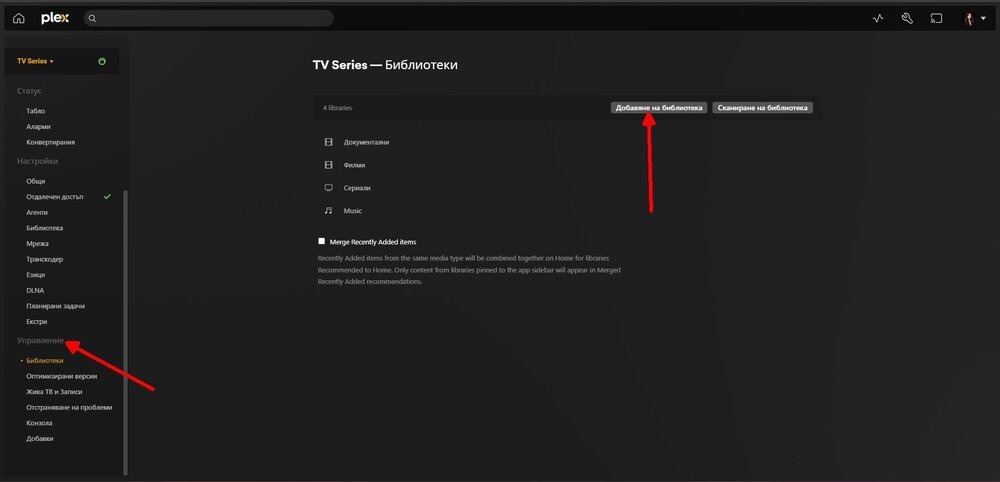
Task: Click the Сканиране на библиотека button
Action: (x=763, y=108)
